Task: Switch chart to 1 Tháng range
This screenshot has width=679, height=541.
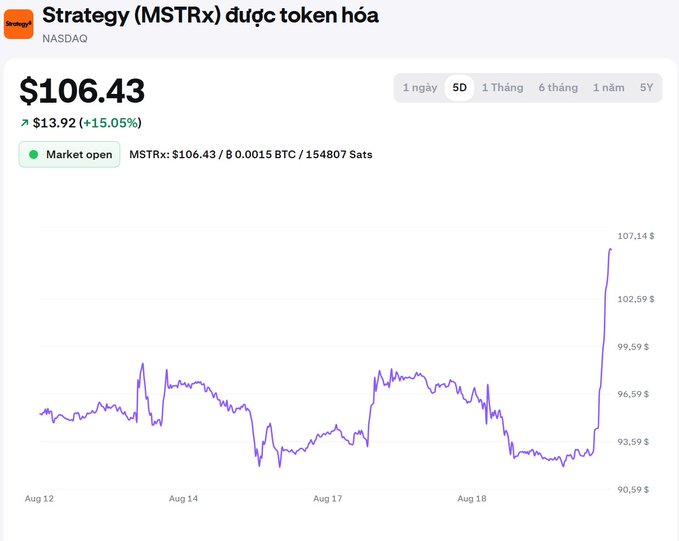Action: 502,87
